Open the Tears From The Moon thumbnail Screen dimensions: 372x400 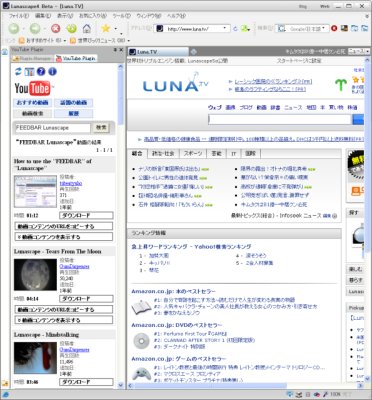point(35,274)
